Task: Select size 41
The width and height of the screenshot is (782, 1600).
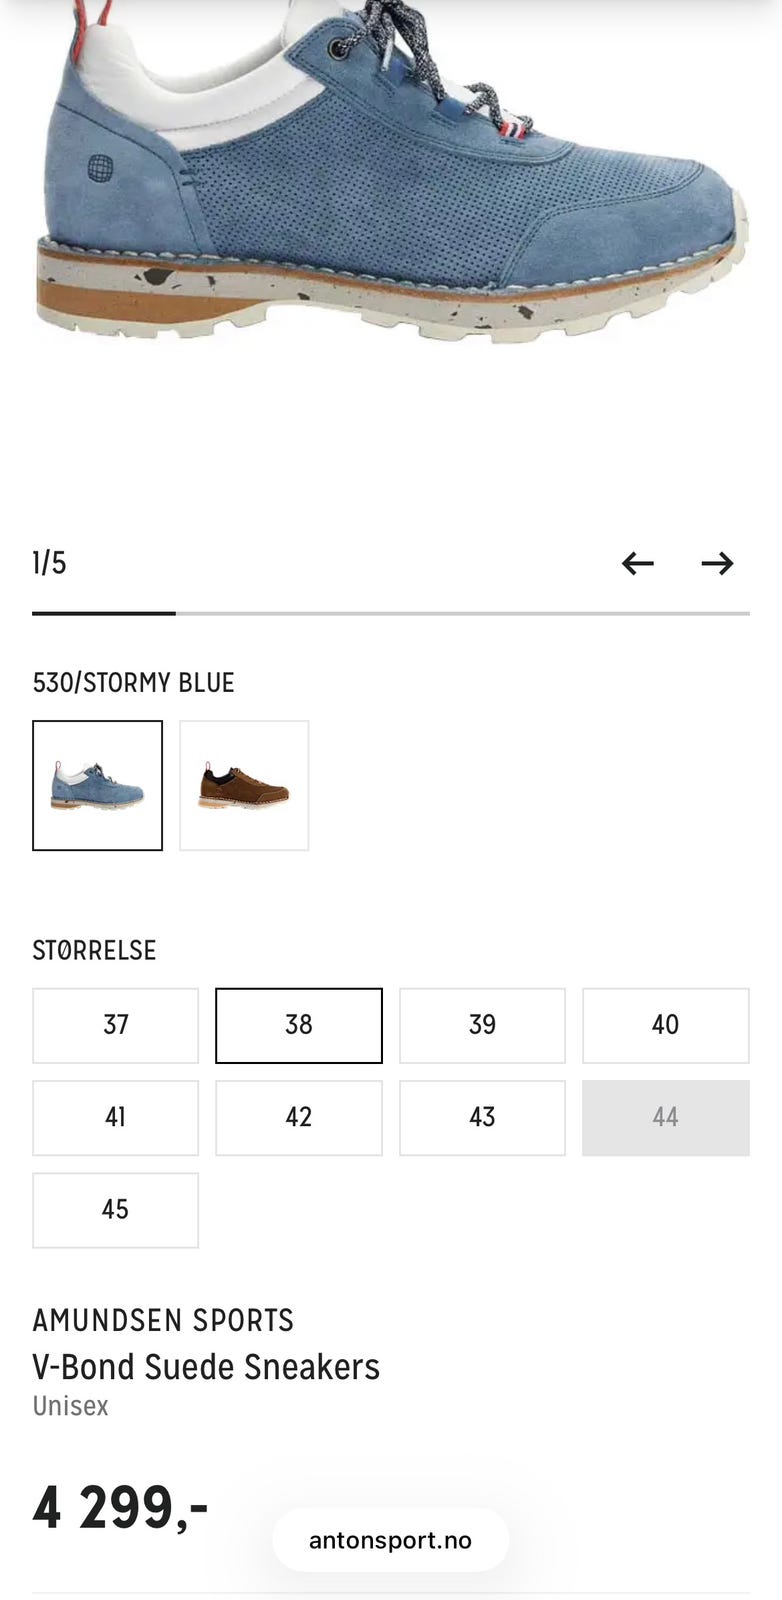Action: [x=115, y=1118]
